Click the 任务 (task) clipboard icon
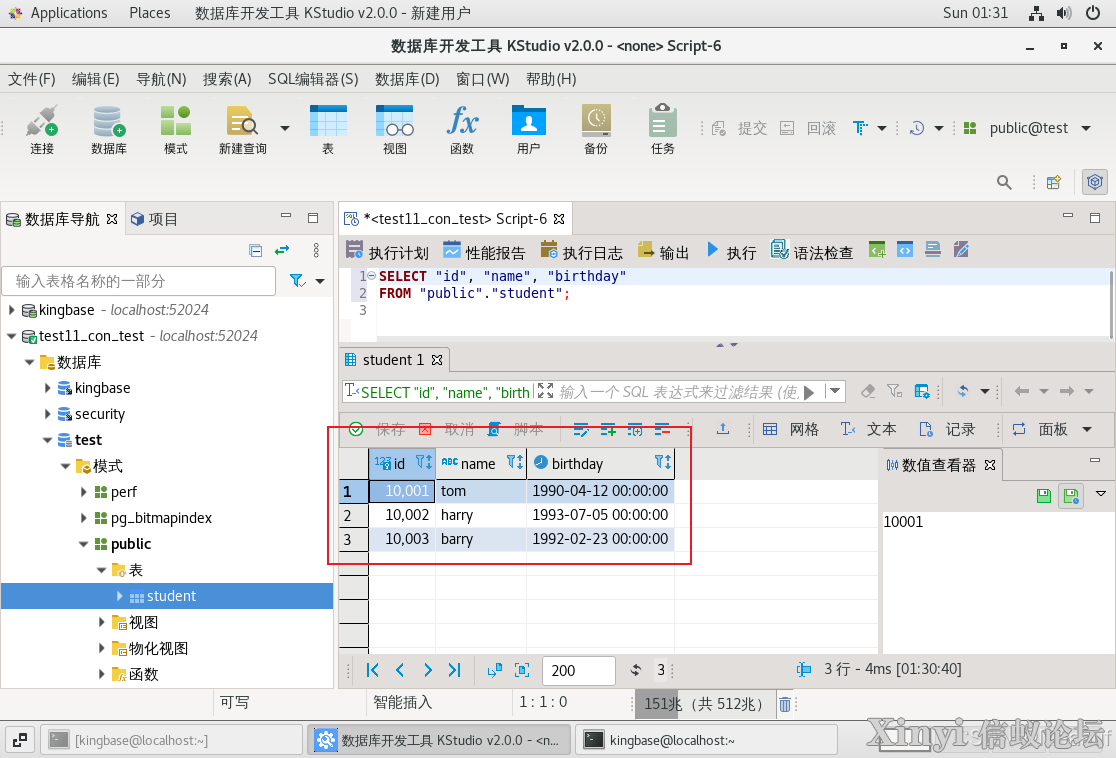Viewport: 1116px width, 758px height. click(x=663, y=129)
